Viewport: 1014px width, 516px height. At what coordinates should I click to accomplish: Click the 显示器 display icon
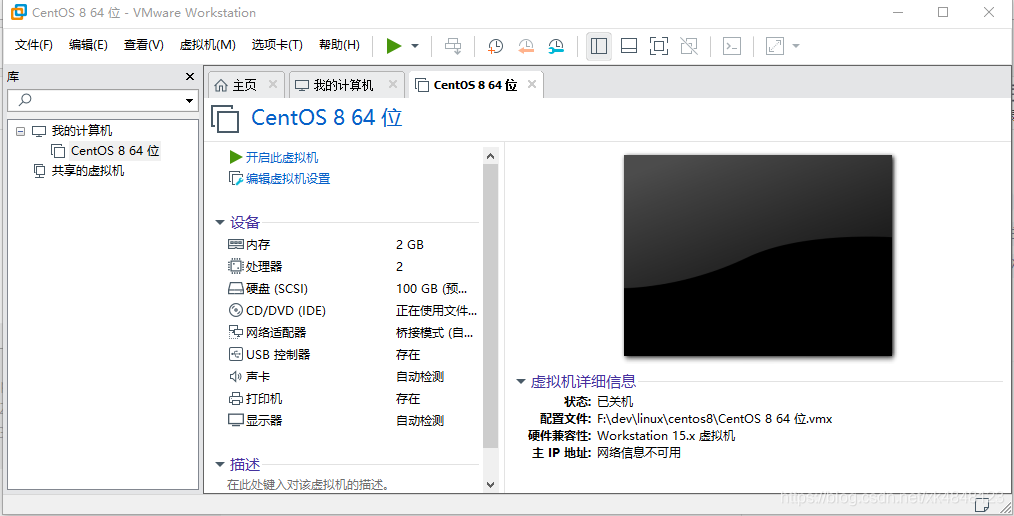tap(235, 420)
